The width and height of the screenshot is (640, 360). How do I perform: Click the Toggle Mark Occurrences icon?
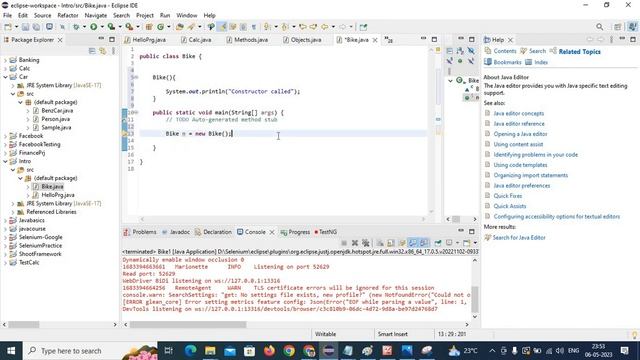coord(222,27)
